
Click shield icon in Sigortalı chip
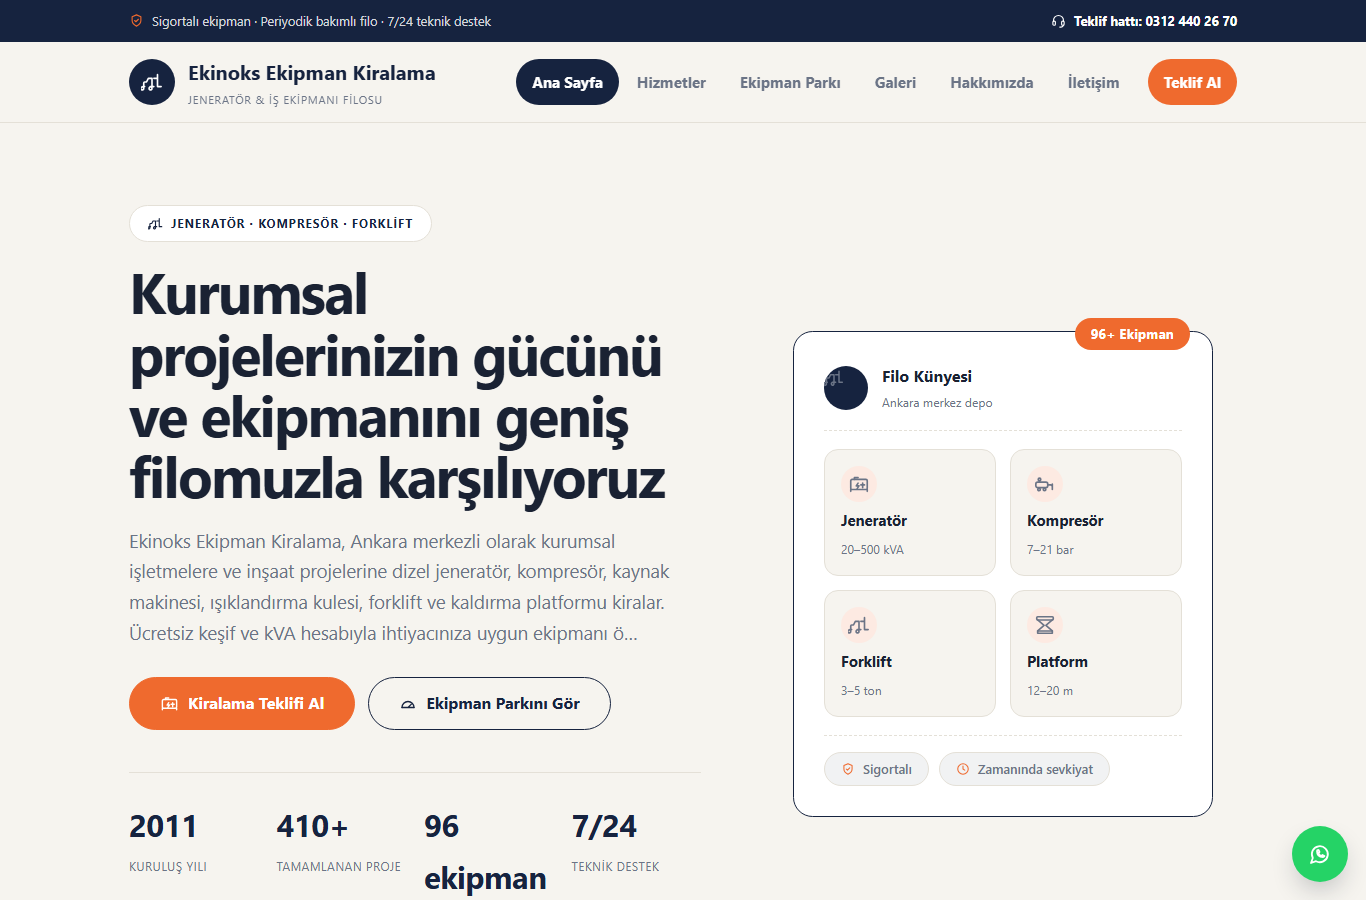848,769
